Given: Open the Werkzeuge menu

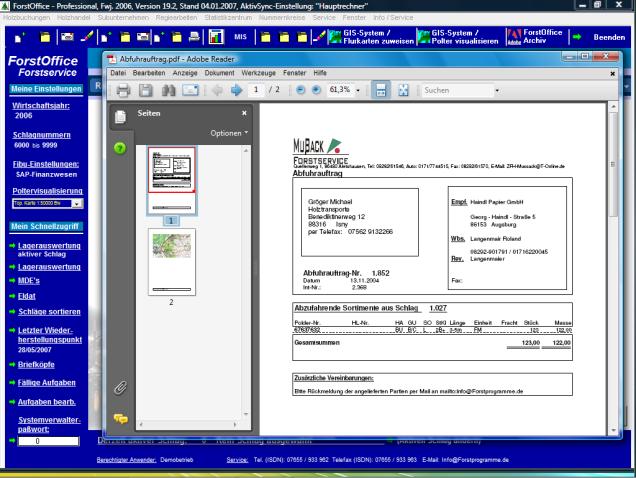Looking at the screenshot, I should coord(258,73).
